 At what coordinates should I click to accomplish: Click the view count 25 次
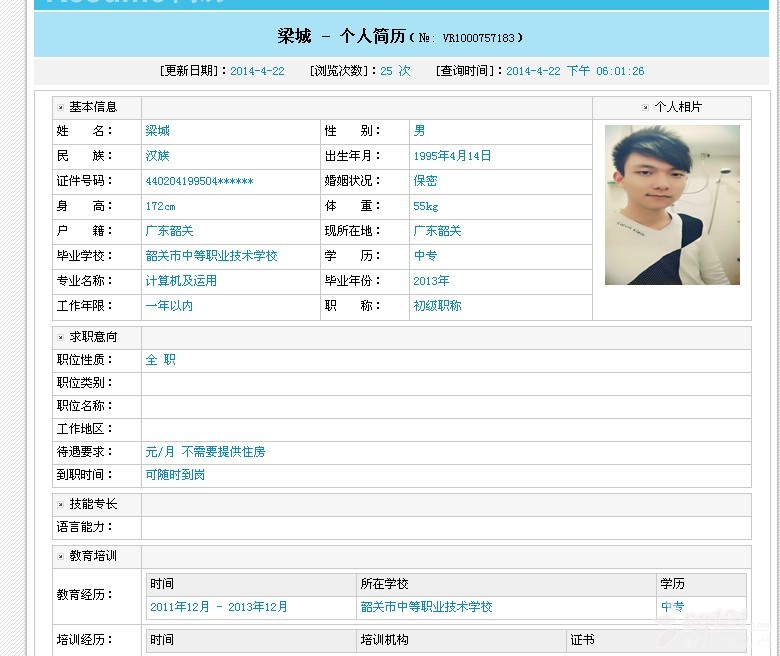pyautogui.click(x=395, y=71)
